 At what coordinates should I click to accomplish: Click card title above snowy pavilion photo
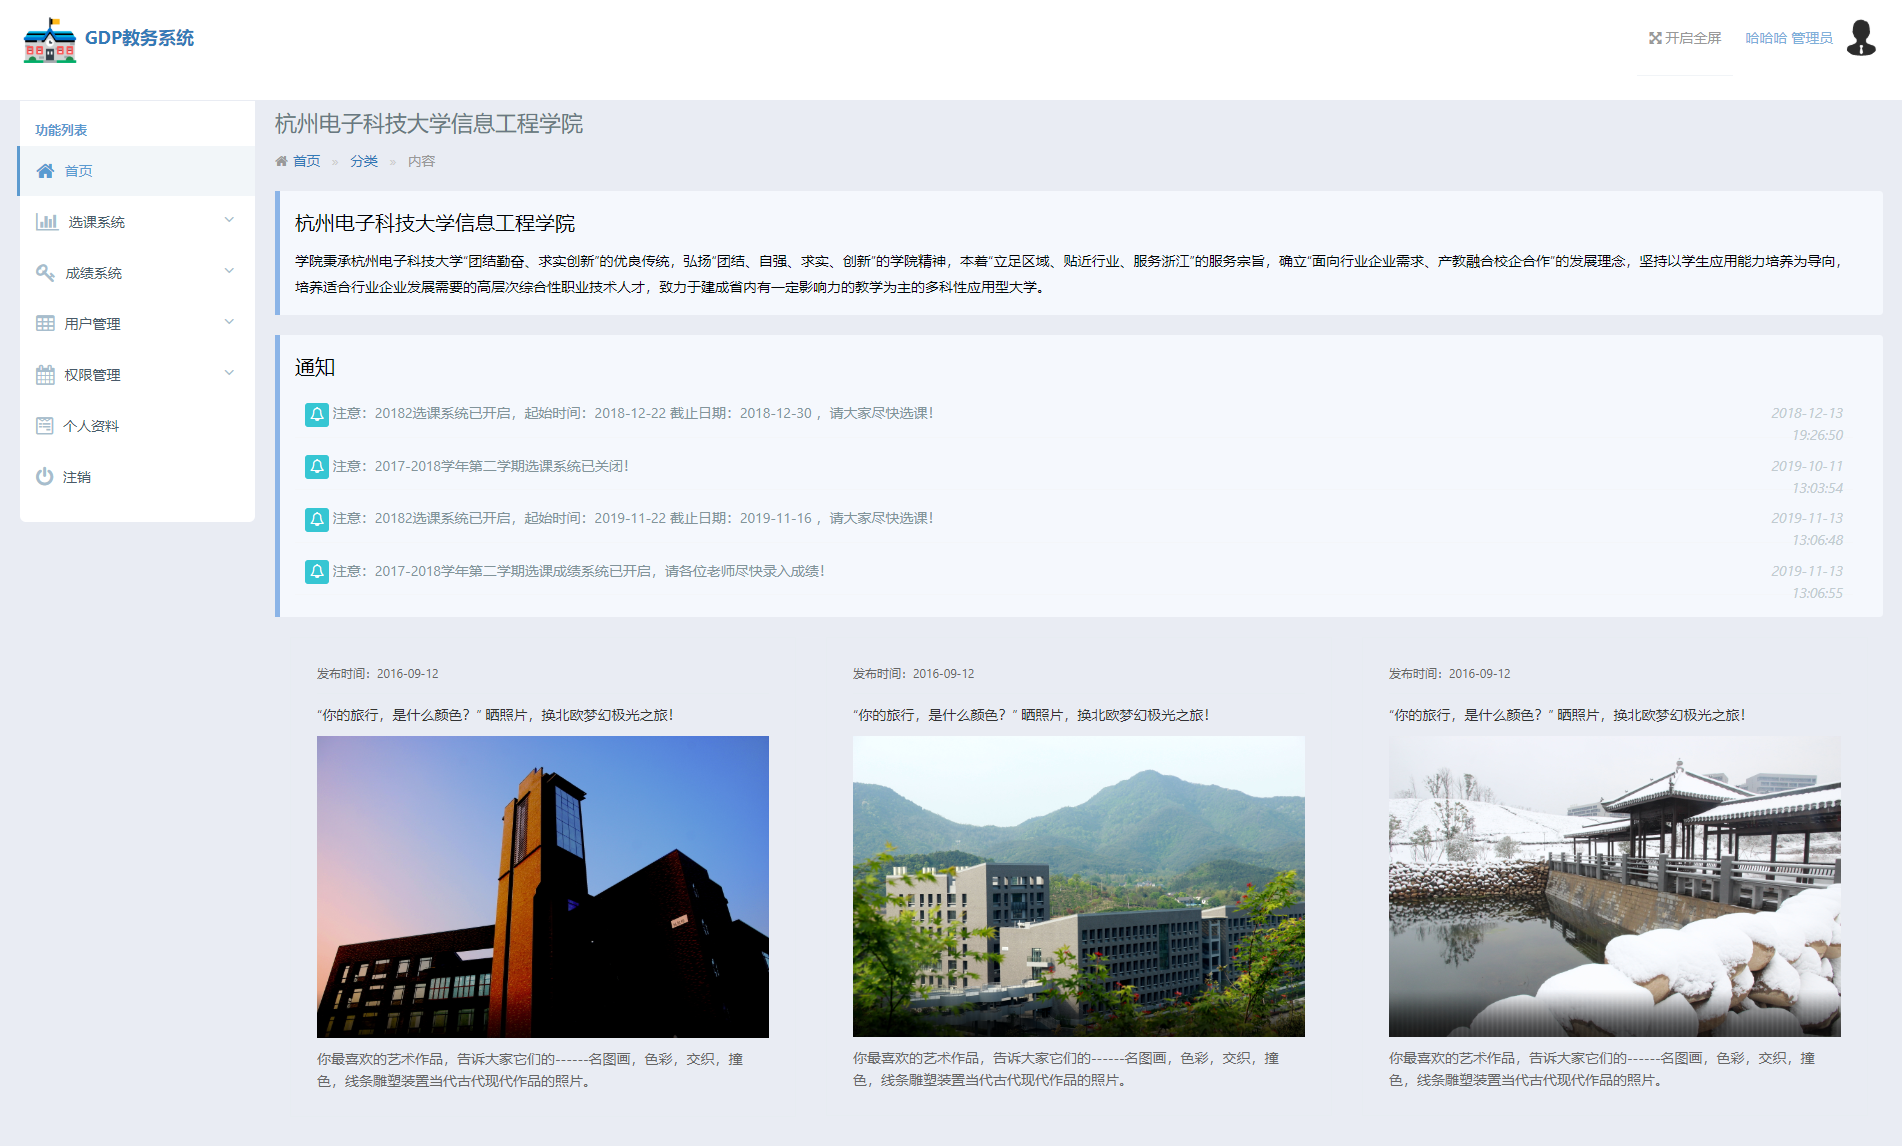(x=1567, y=715)
